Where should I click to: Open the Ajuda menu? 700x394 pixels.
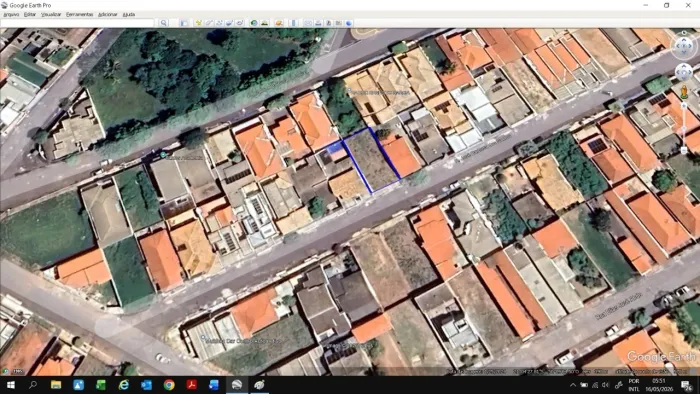(x=129, y=14)
